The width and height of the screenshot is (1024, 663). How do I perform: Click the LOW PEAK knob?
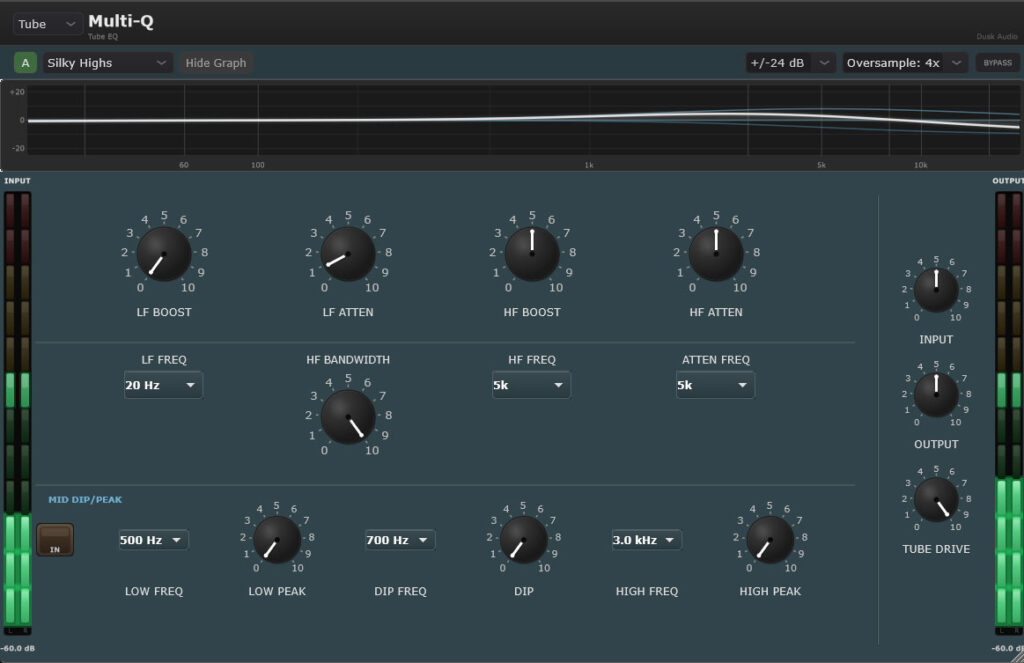coord(277,539)
